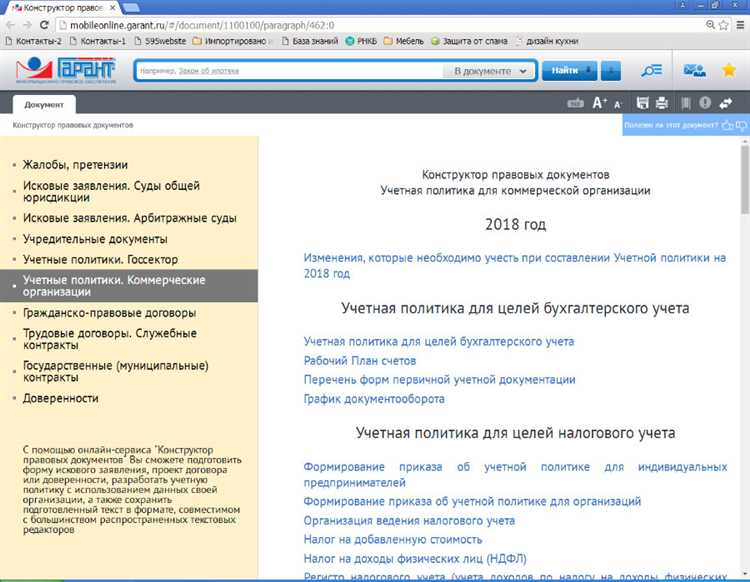Open Исковые заявления. Арбитражные суды

click(x=130, y=218)
